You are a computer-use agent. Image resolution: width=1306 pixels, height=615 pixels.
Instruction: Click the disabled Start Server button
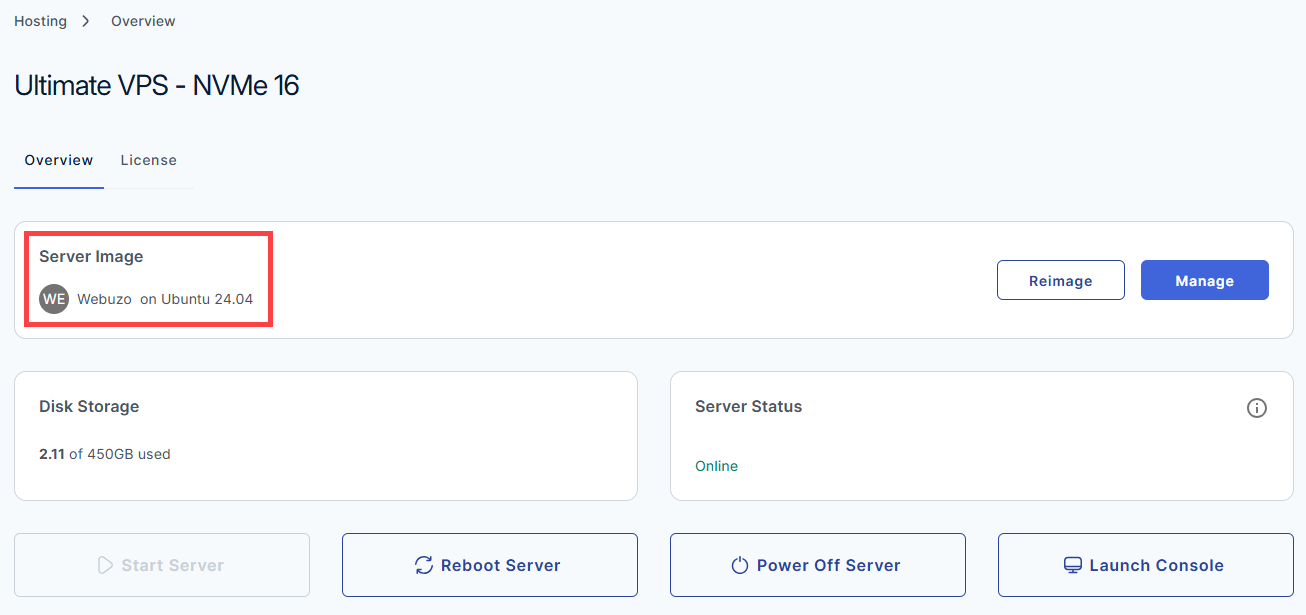pyautogui.click(x=162, y=565)
